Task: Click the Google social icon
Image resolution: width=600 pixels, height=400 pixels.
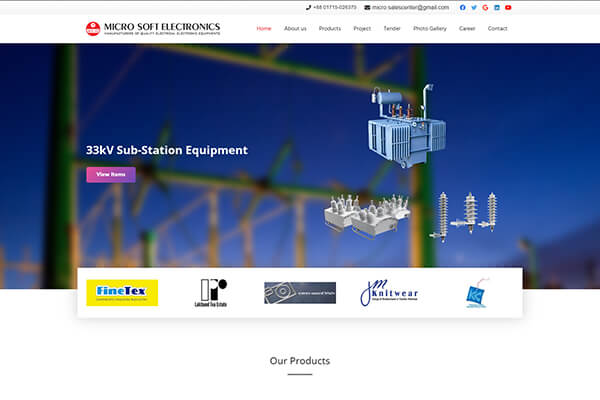Action: (x=485, y=7)
